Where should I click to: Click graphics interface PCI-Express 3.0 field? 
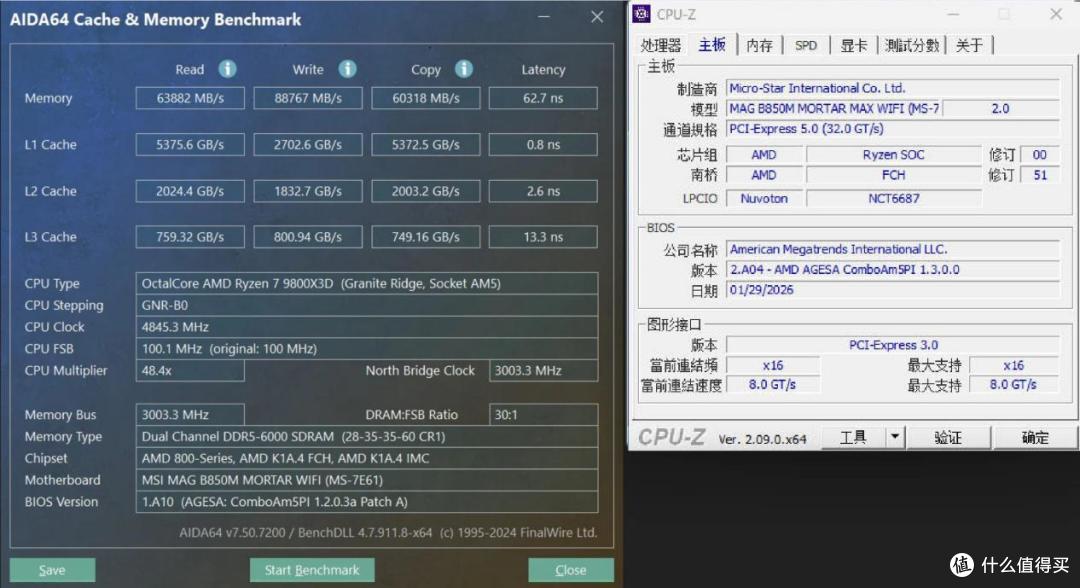point(893,345)
